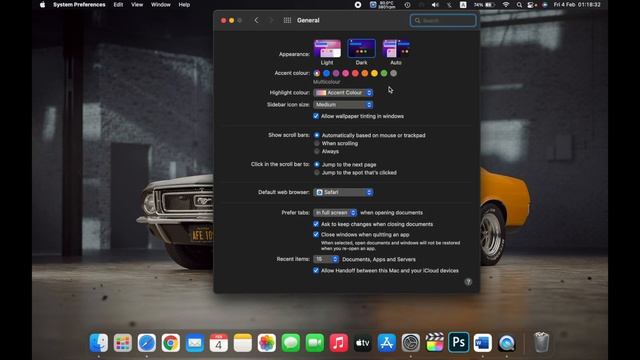
Task: Open the Prefer tabs dropdown
Action: (x=335, y=213)
